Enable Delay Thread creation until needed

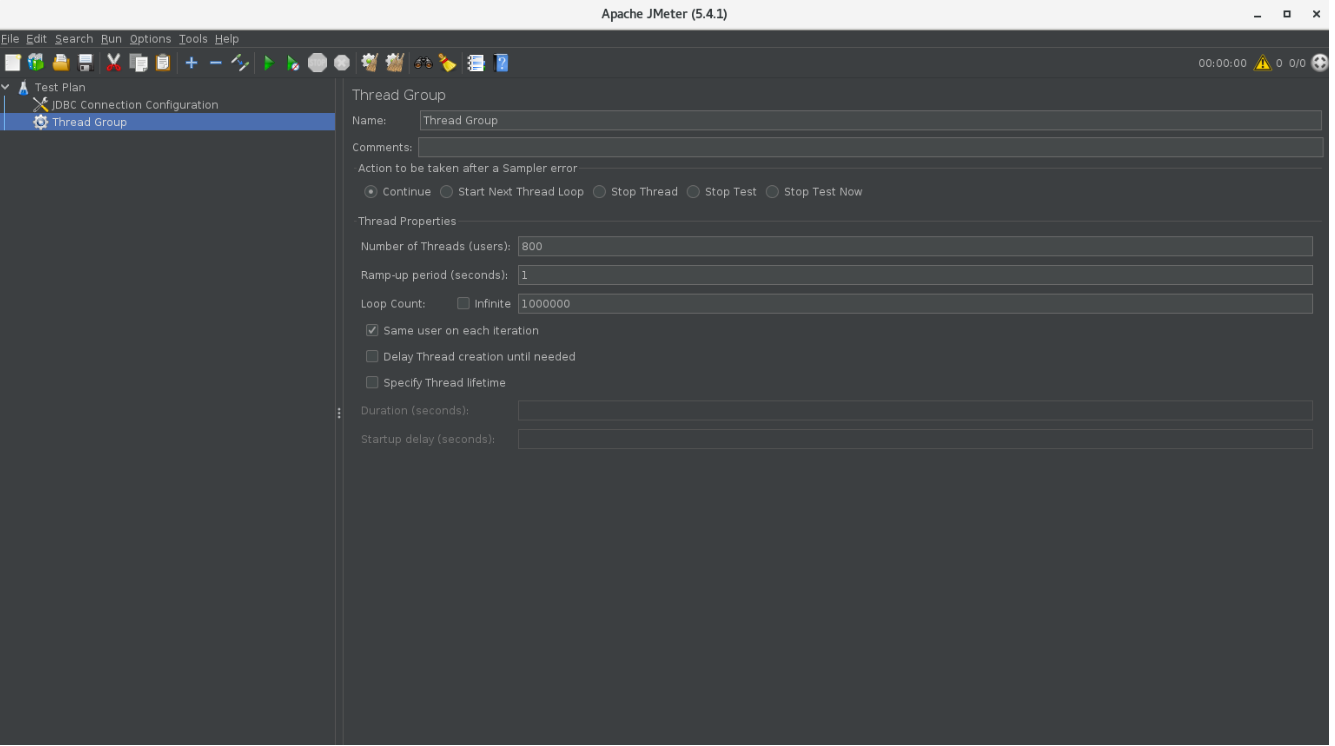(x=372, y=357)
